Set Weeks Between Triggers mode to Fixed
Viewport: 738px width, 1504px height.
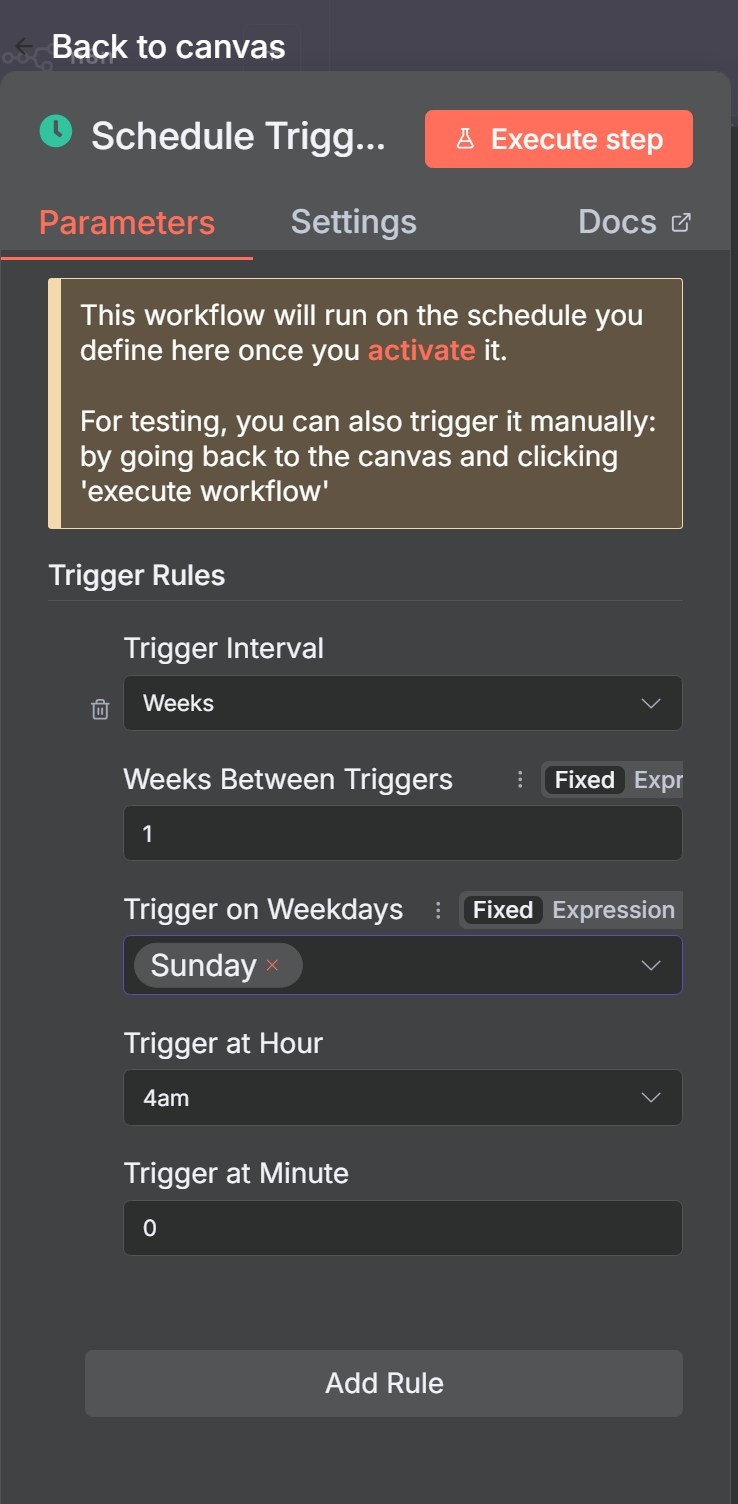tap(584, 780)
